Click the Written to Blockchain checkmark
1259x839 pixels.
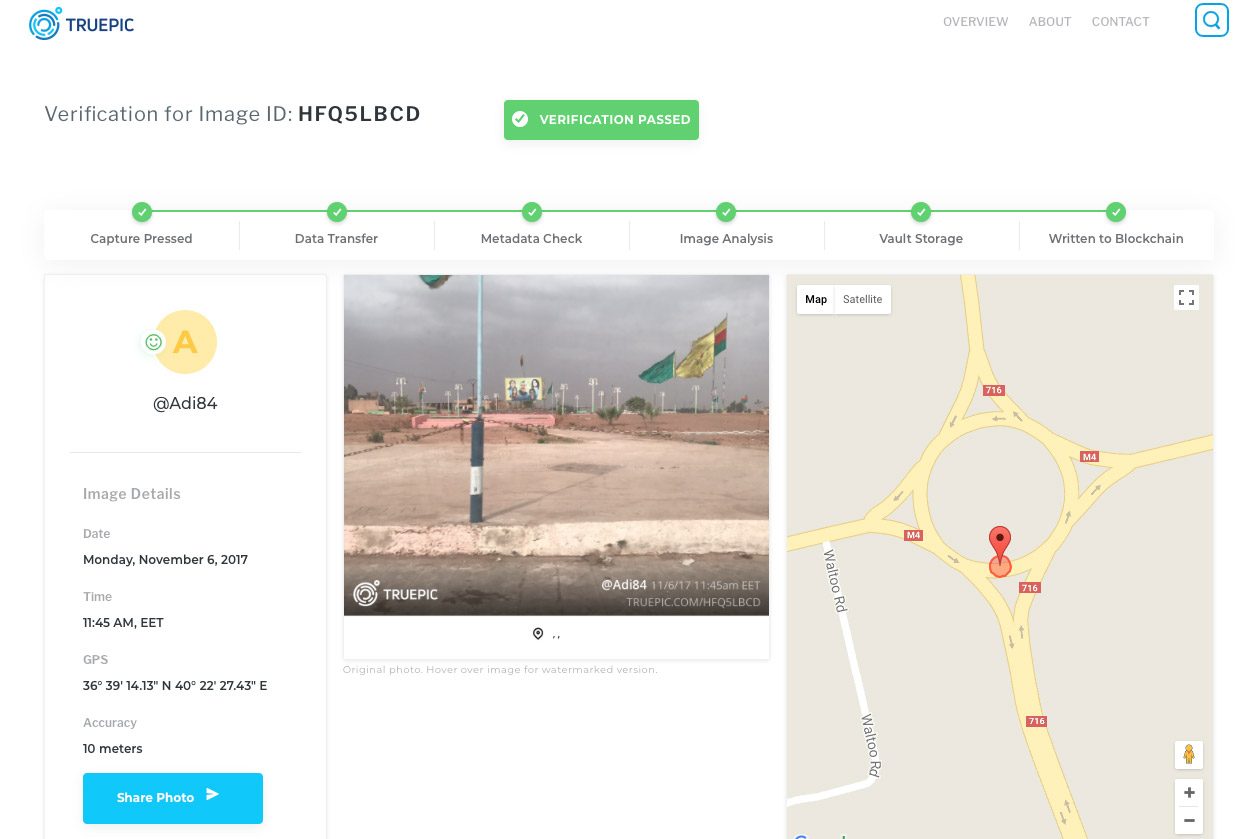tap(1116, 212)
